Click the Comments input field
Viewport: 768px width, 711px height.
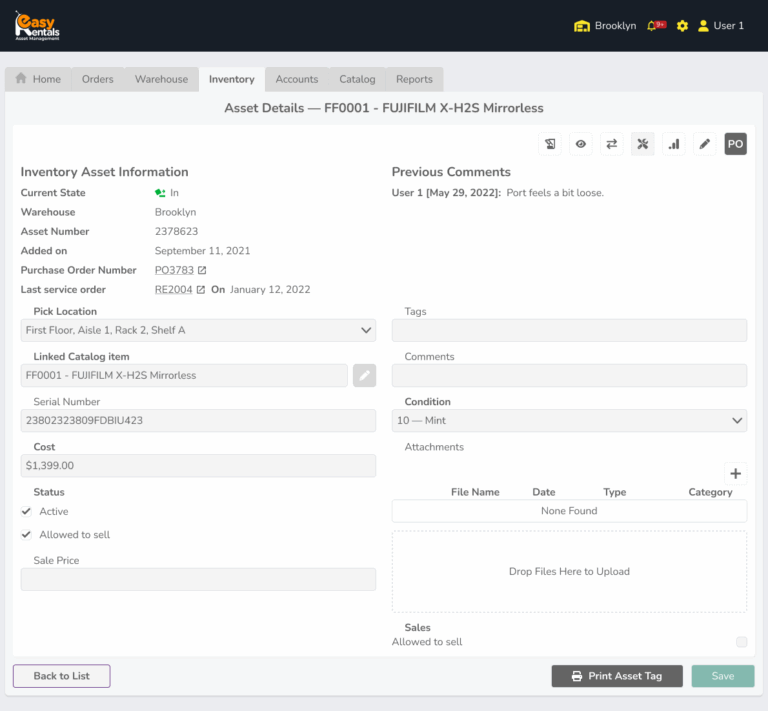tap(569, 376)
